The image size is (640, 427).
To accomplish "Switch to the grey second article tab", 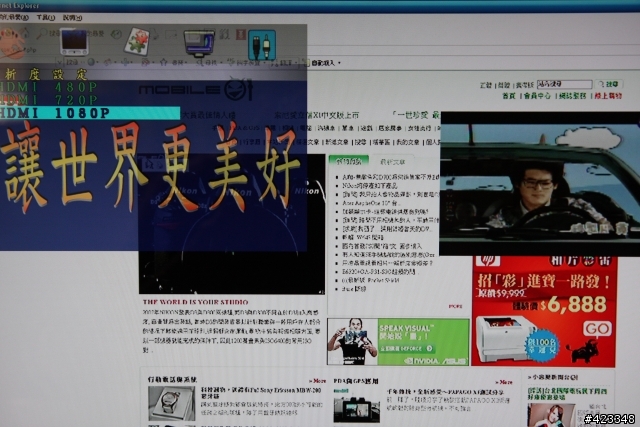I will pos(393,162).
